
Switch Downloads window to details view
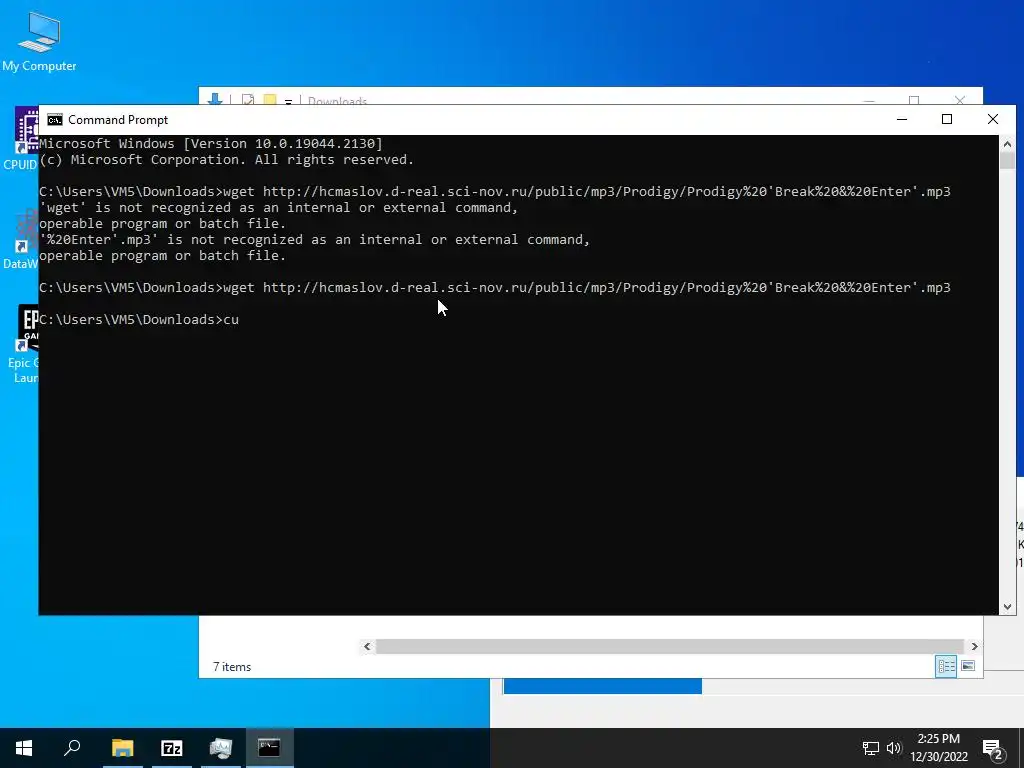click(x=946, y=666)
